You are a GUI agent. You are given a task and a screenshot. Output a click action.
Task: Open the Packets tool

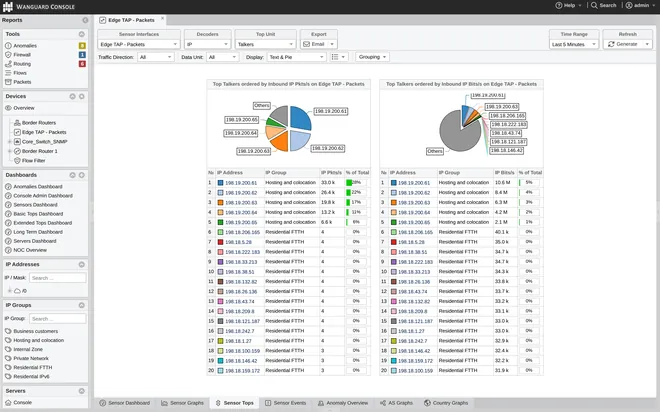(x=22, y=82)
